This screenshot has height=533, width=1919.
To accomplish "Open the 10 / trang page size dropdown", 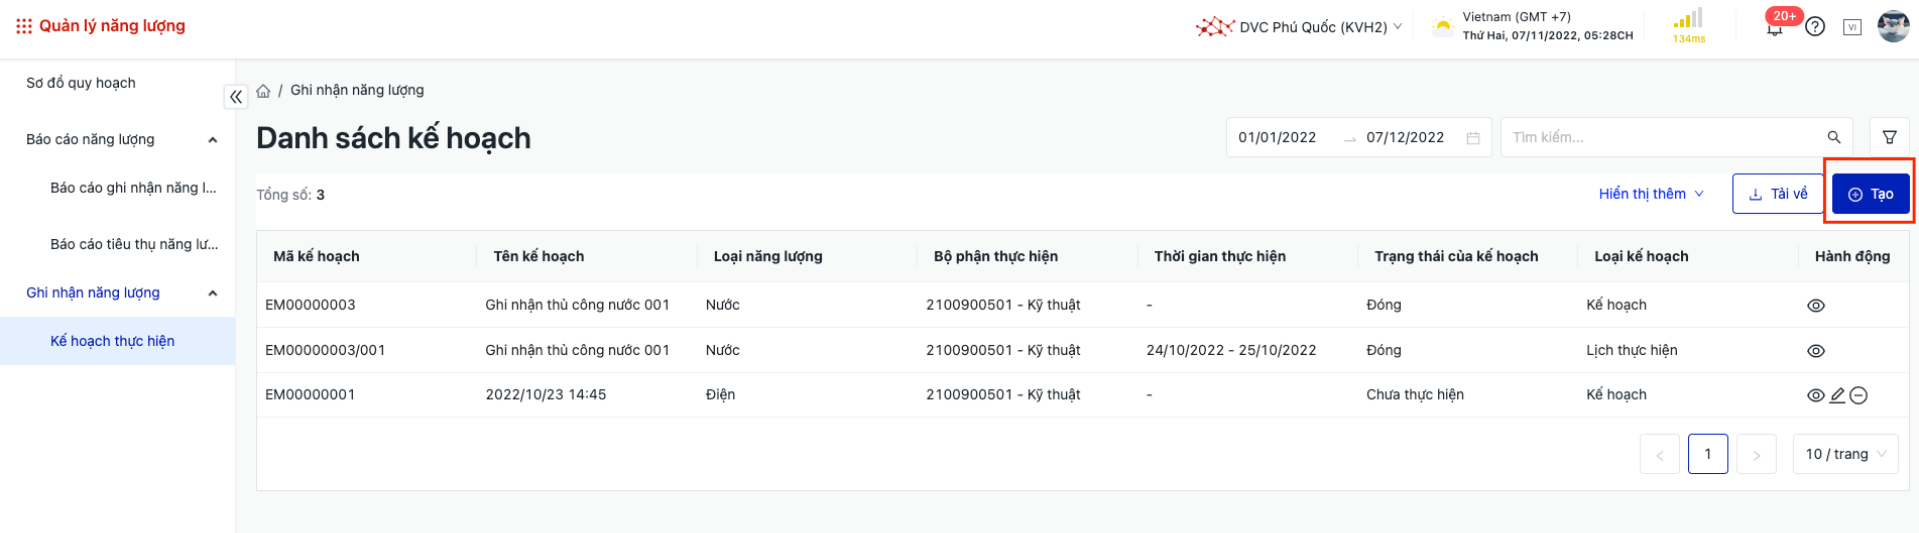I will (1845, 454).
